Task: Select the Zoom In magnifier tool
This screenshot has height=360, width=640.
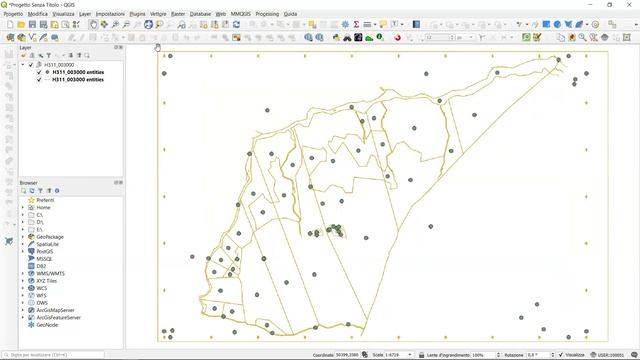Action: [116, 24]
